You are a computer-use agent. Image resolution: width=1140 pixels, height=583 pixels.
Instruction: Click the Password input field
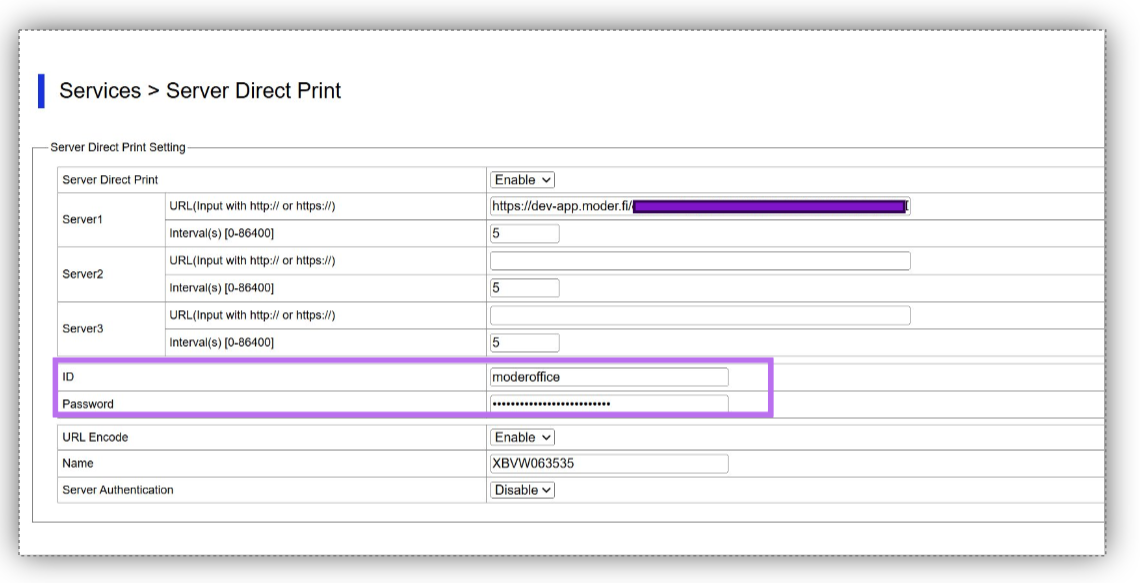coord(609,403)
